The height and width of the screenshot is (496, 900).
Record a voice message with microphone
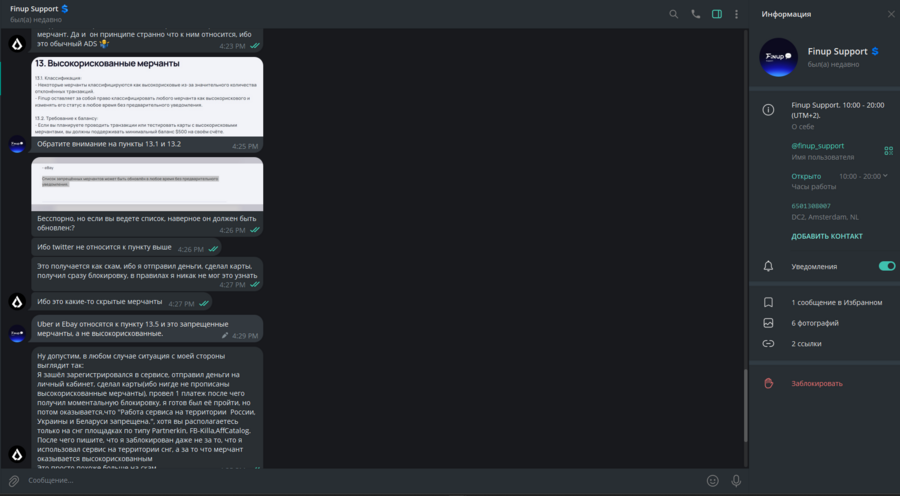[x=736, y=480]
